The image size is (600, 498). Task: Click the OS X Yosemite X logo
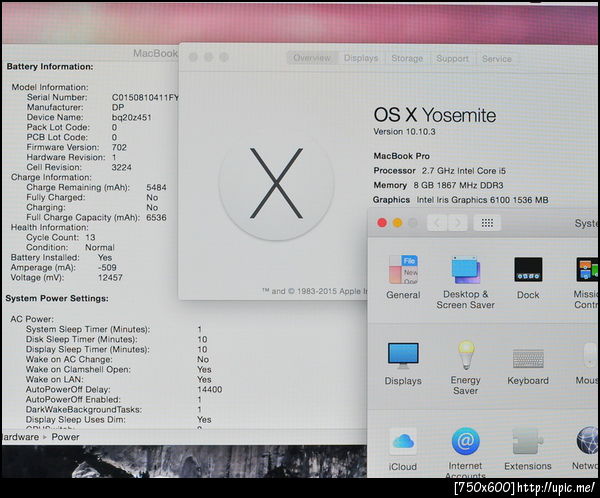click(x=276, y=183)
